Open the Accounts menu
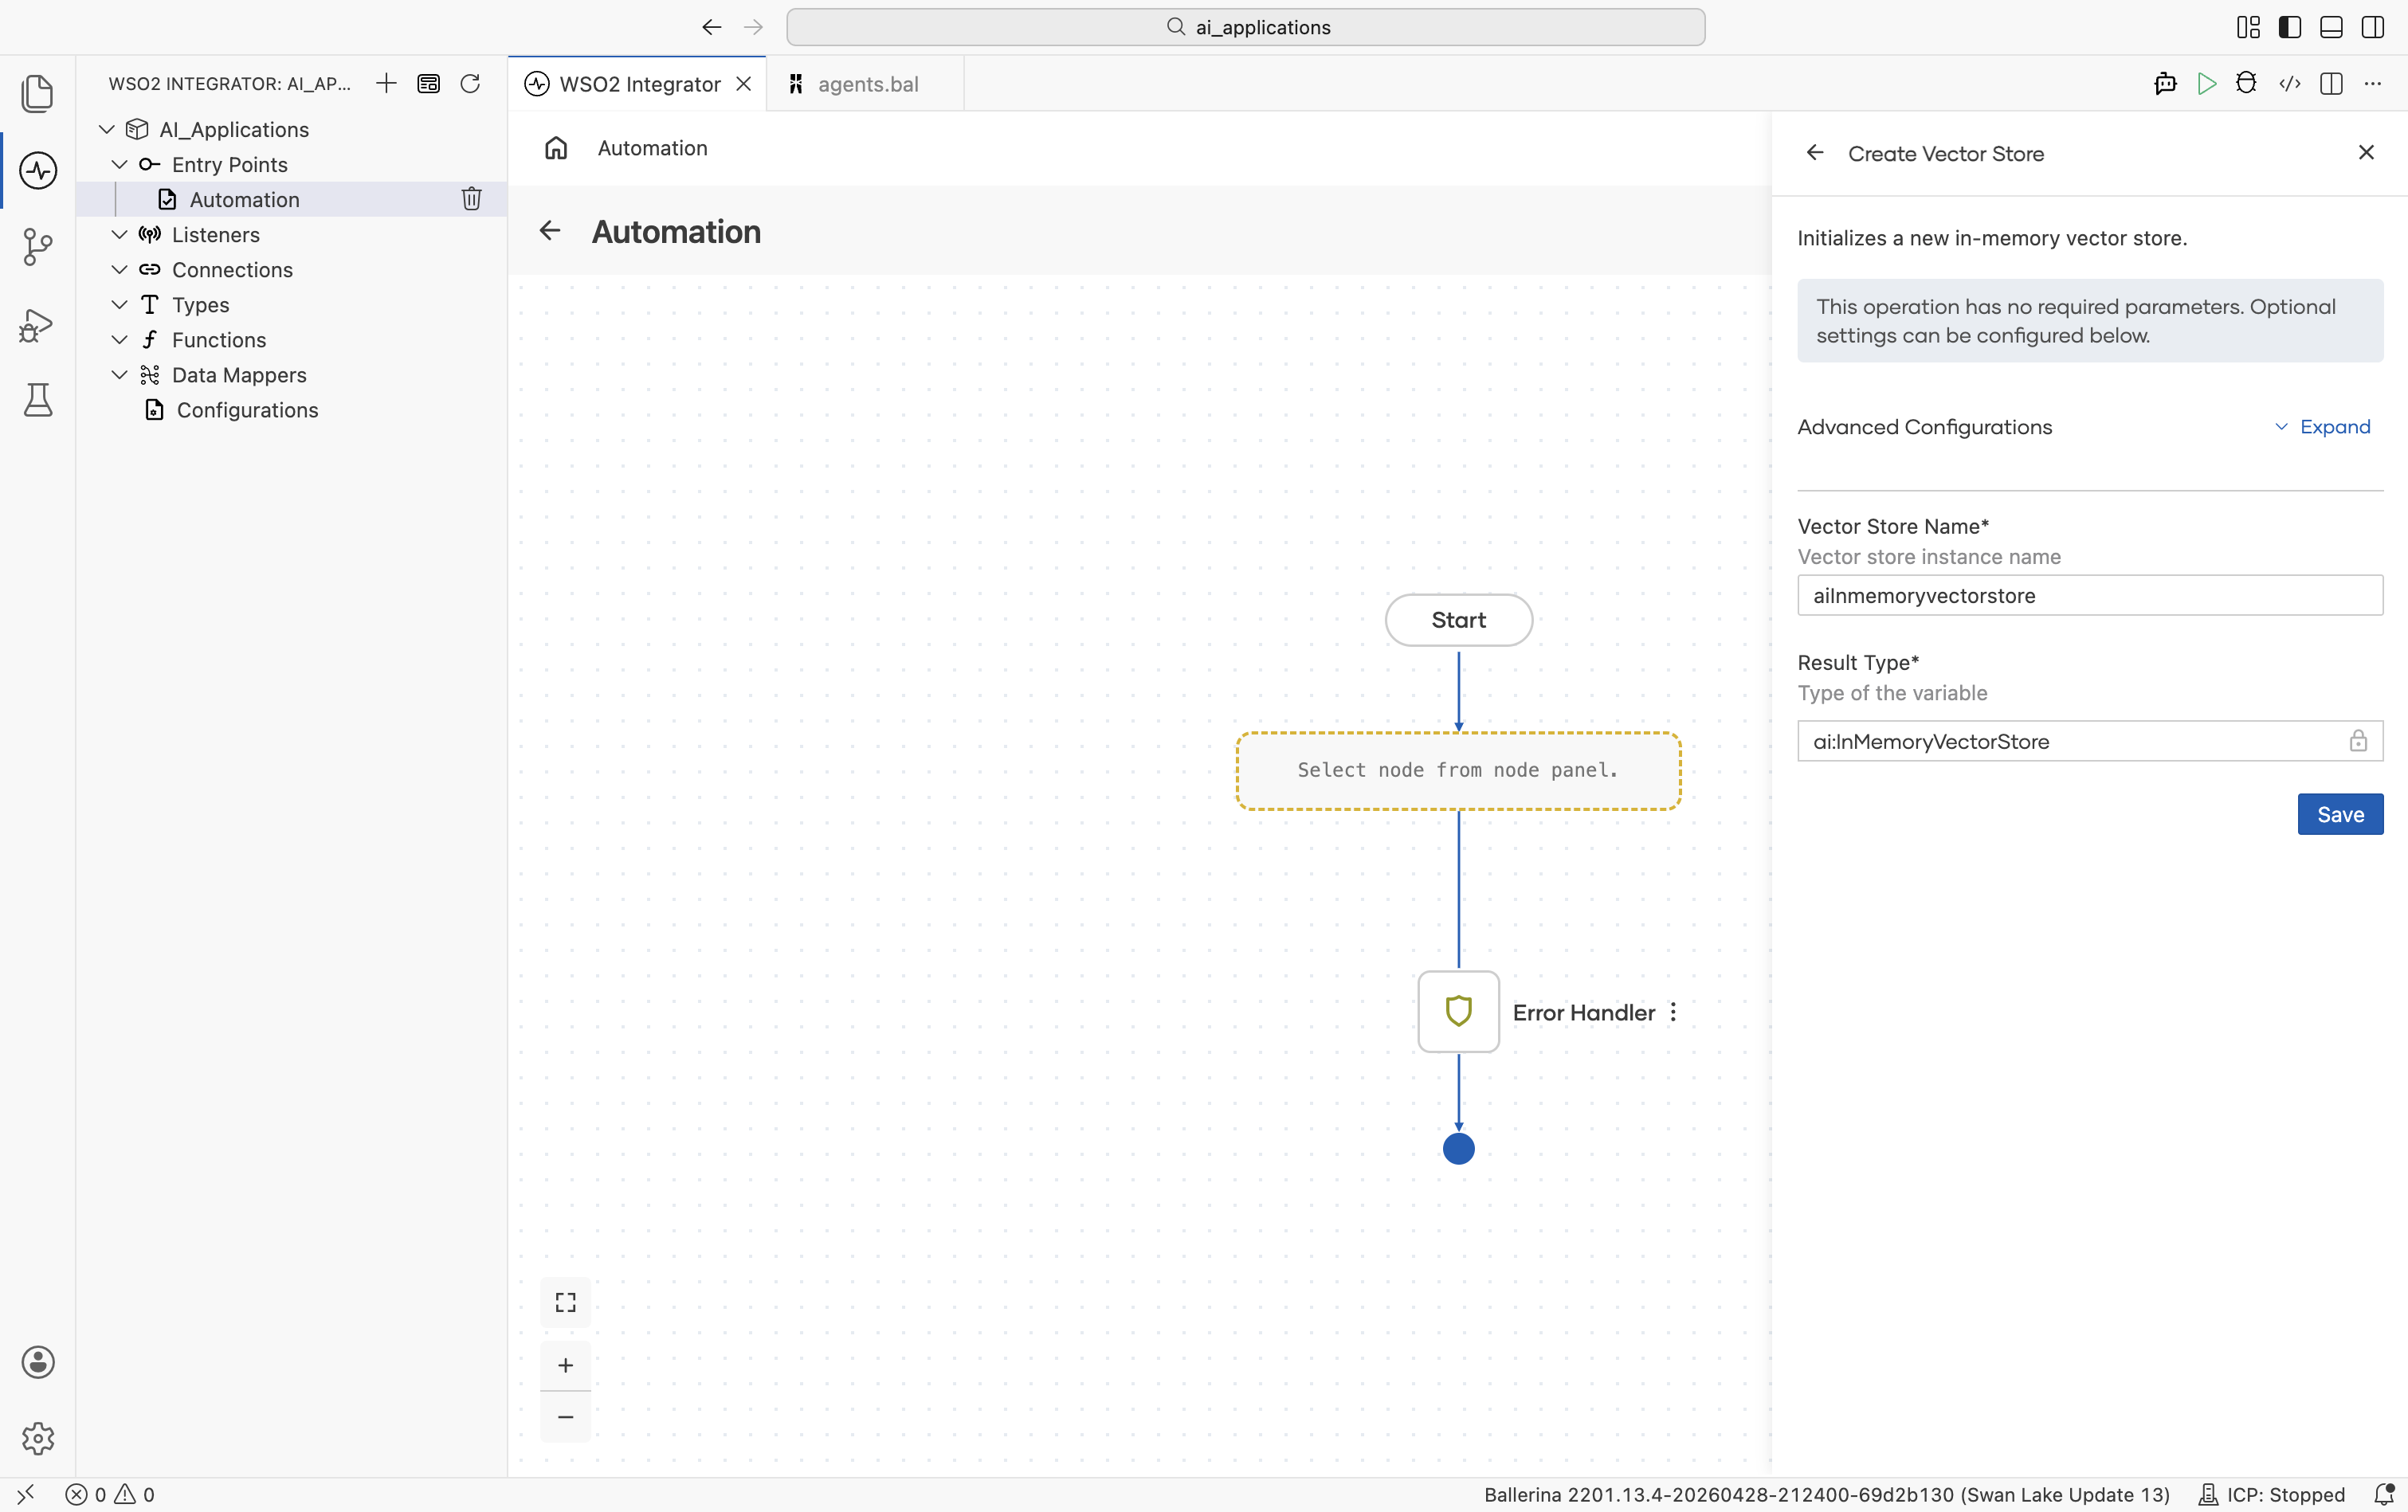The height and width of the screenshot is (1512, 2408). coord(37,1362)
